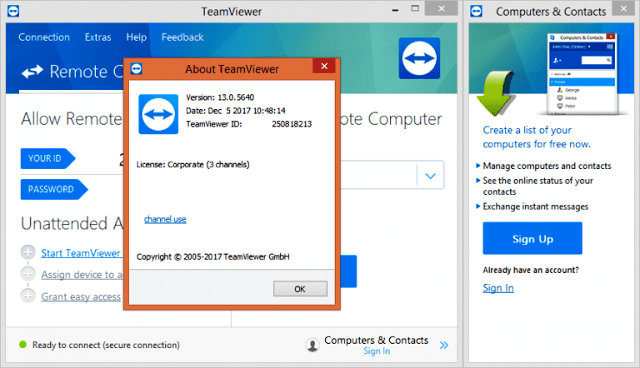Click the TeamViewer title bar icon in main window

pyautogui.click(x=13, y=11)
